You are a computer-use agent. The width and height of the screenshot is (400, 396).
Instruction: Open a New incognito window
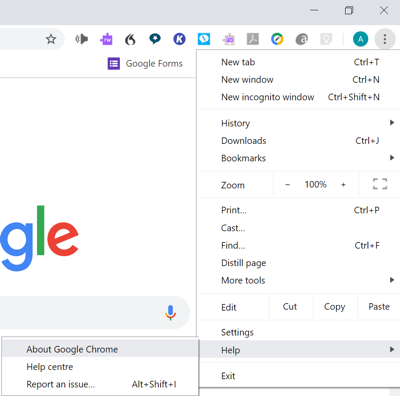[x=299, y=97]
